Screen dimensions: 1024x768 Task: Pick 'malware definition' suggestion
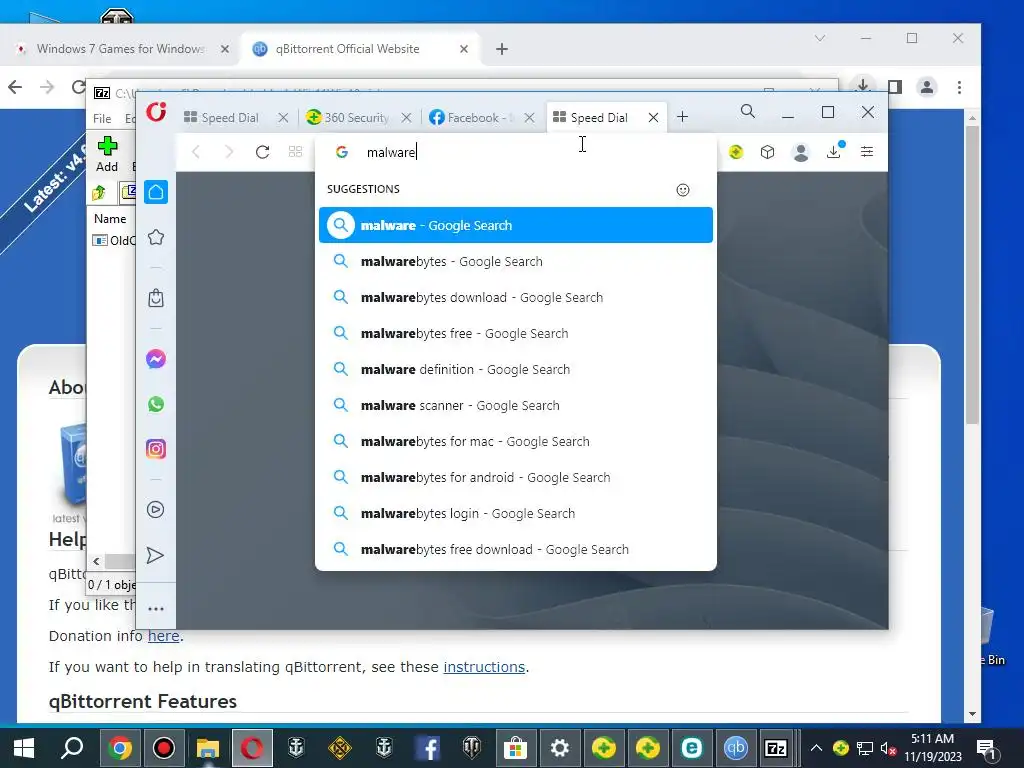click(x=516, y=369)
